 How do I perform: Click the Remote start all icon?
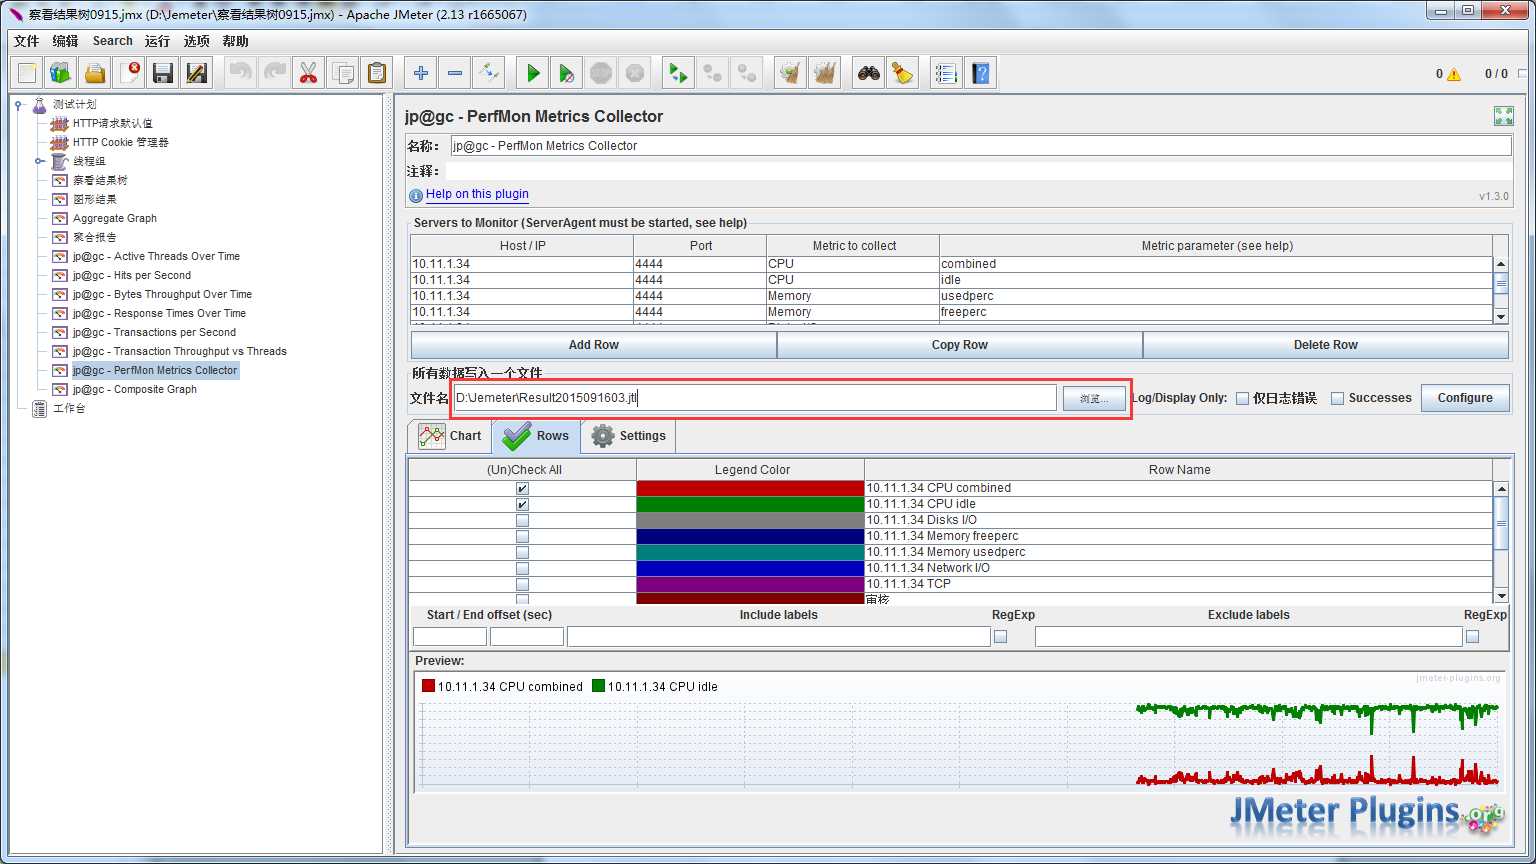[x=678, y=73]
